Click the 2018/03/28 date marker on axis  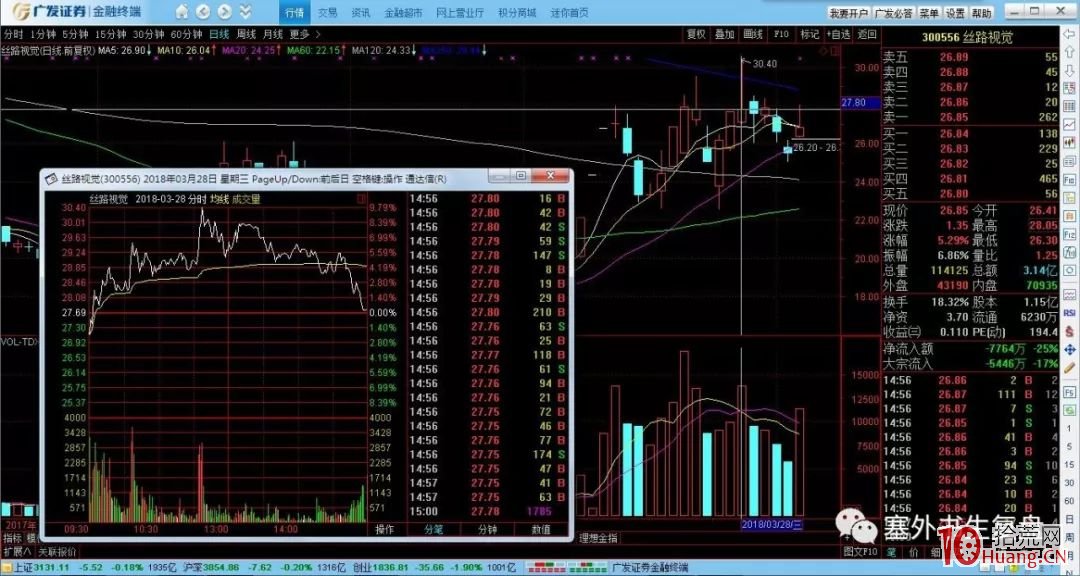(x=771, y=525)
